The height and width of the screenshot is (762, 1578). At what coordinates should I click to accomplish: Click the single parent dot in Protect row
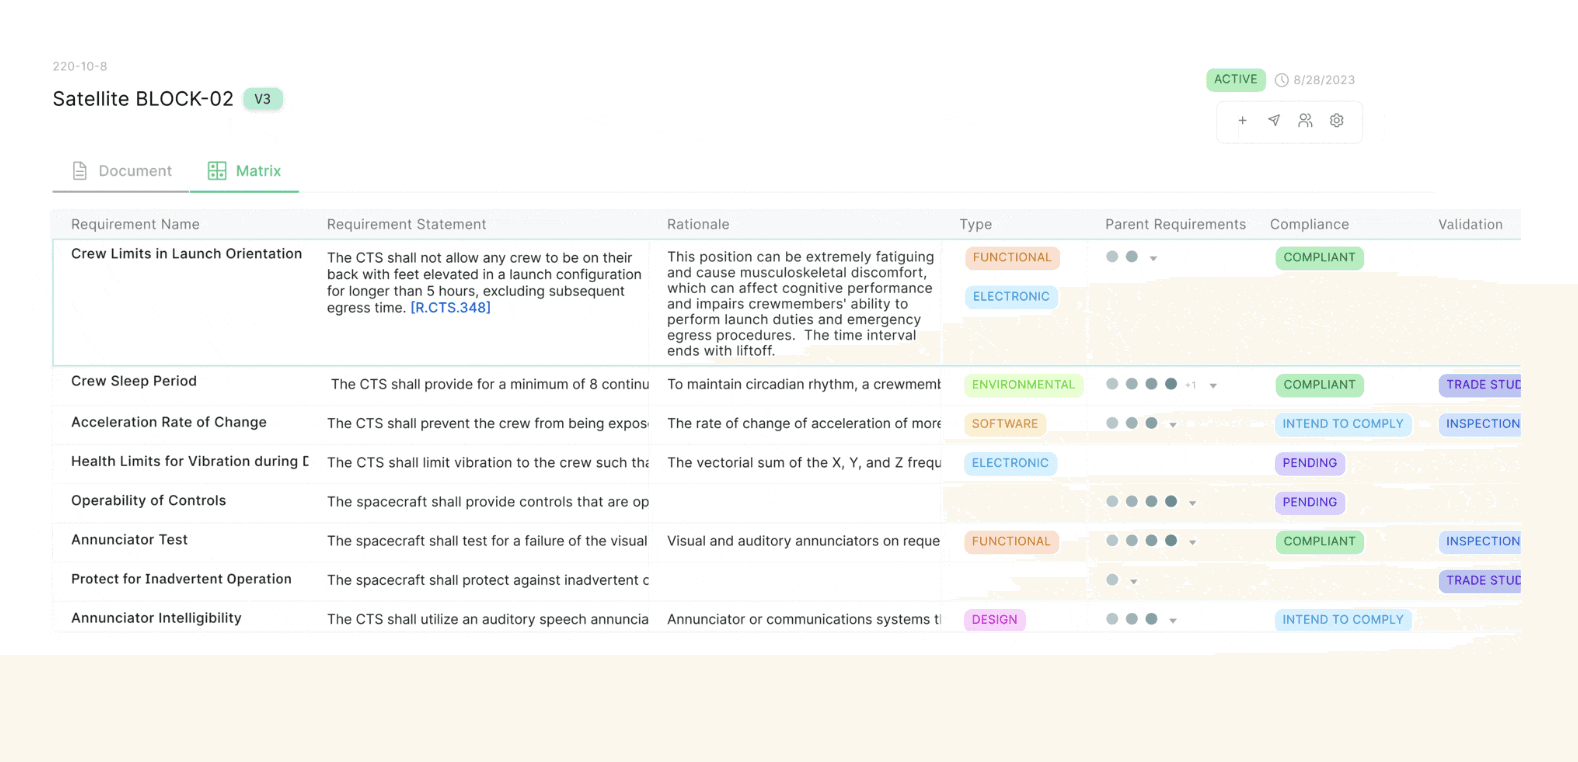(x=1112, y=580)
